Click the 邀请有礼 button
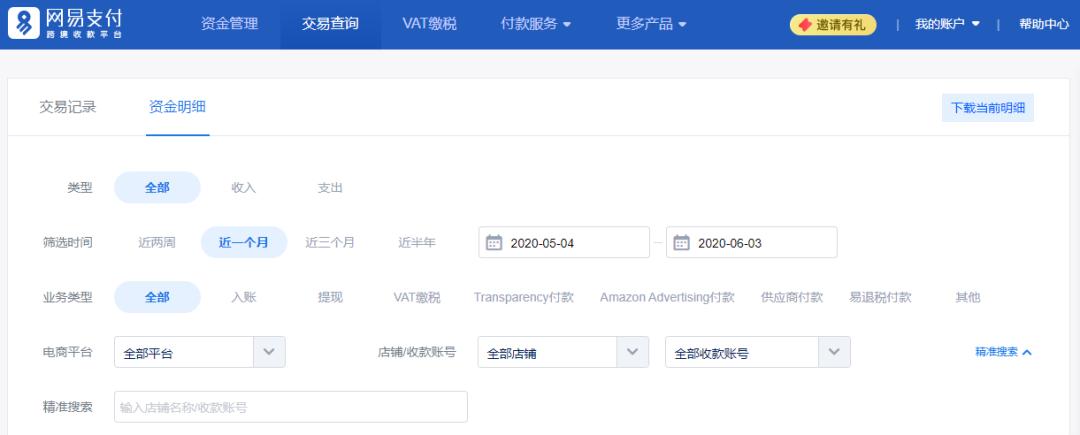The image size is (1080, 435). coord(833,25)
